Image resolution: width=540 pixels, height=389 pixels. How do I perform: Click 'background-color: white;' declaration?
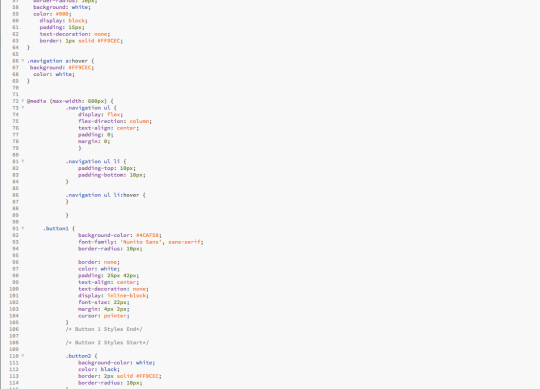tap(116, 362)
